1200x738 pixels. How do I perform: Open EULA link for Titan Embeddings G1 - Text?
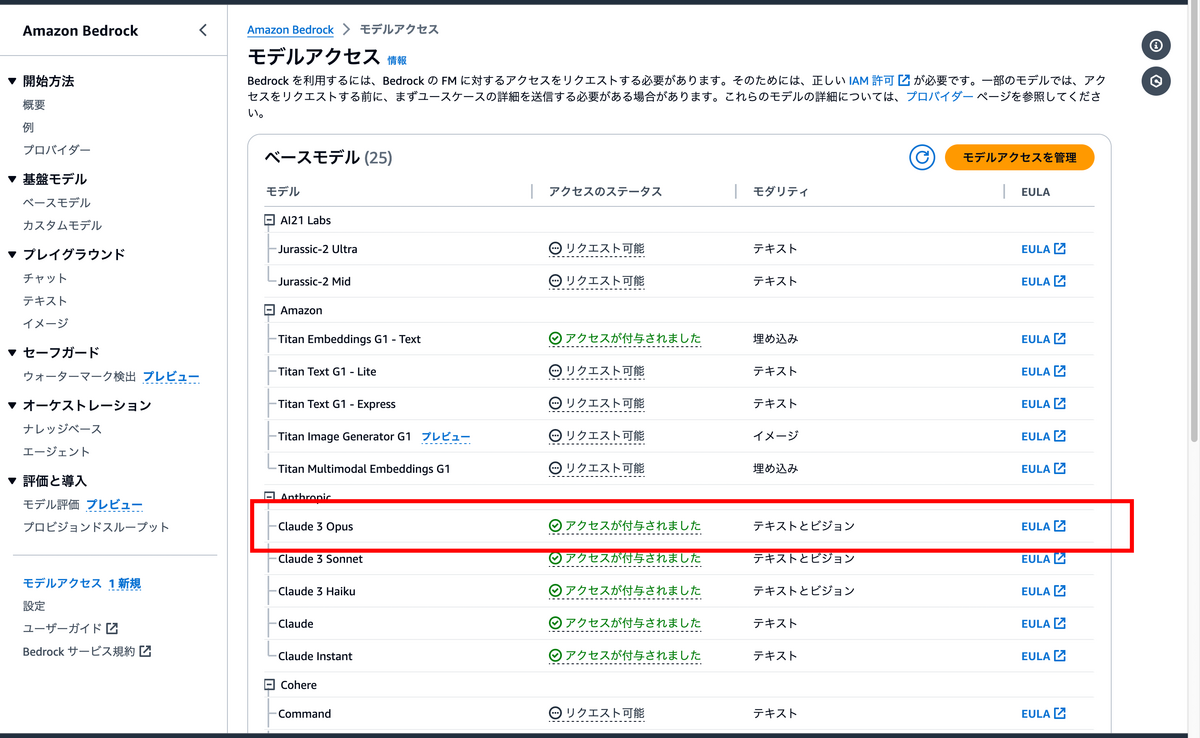(x=1043, y=339)
